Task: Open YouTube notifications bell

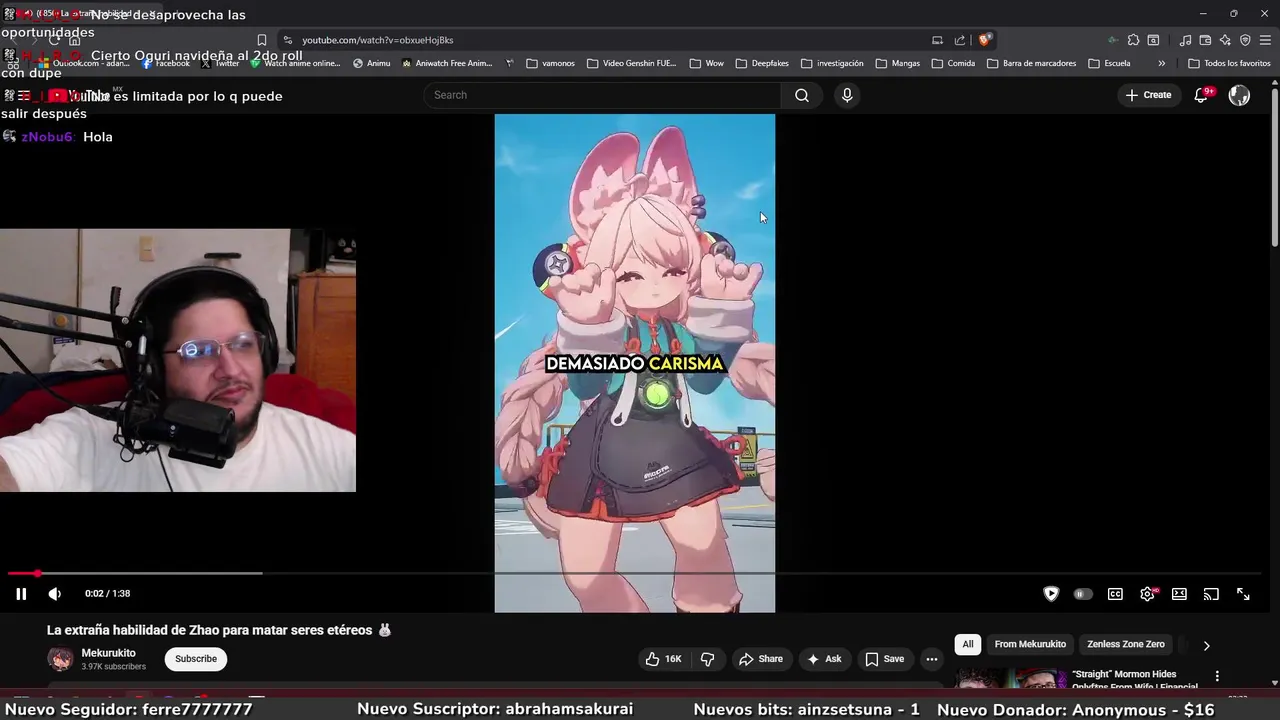Action: click(1201, 95)
